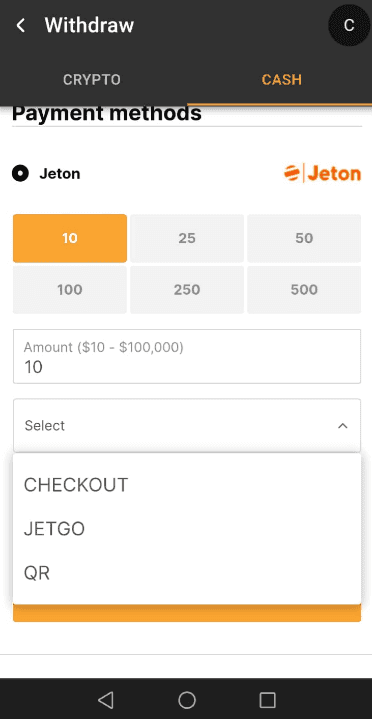Viewport: 372px width, 719px height.
Task: Click the Jeton brand logo
Action: [x=322, y=173]
